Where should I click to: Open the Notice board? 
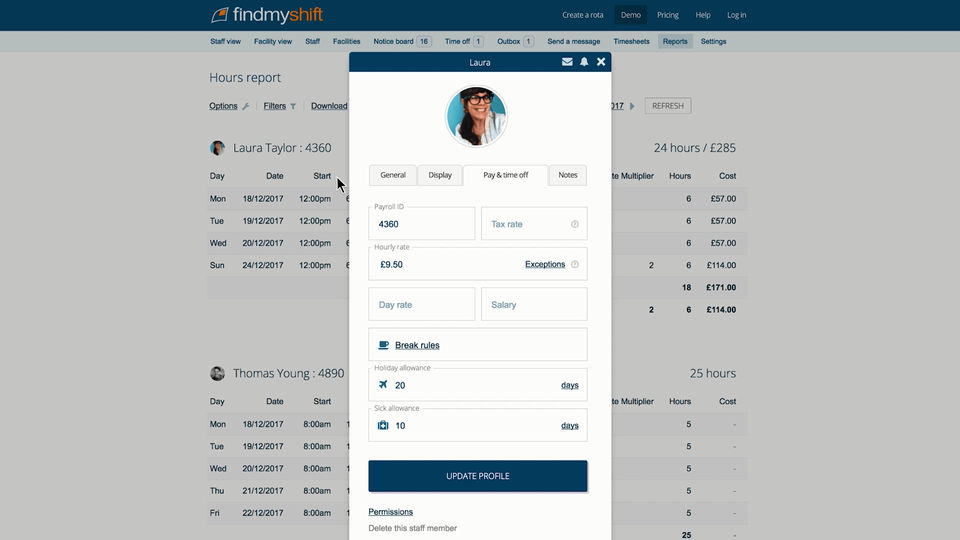[402, 42]
